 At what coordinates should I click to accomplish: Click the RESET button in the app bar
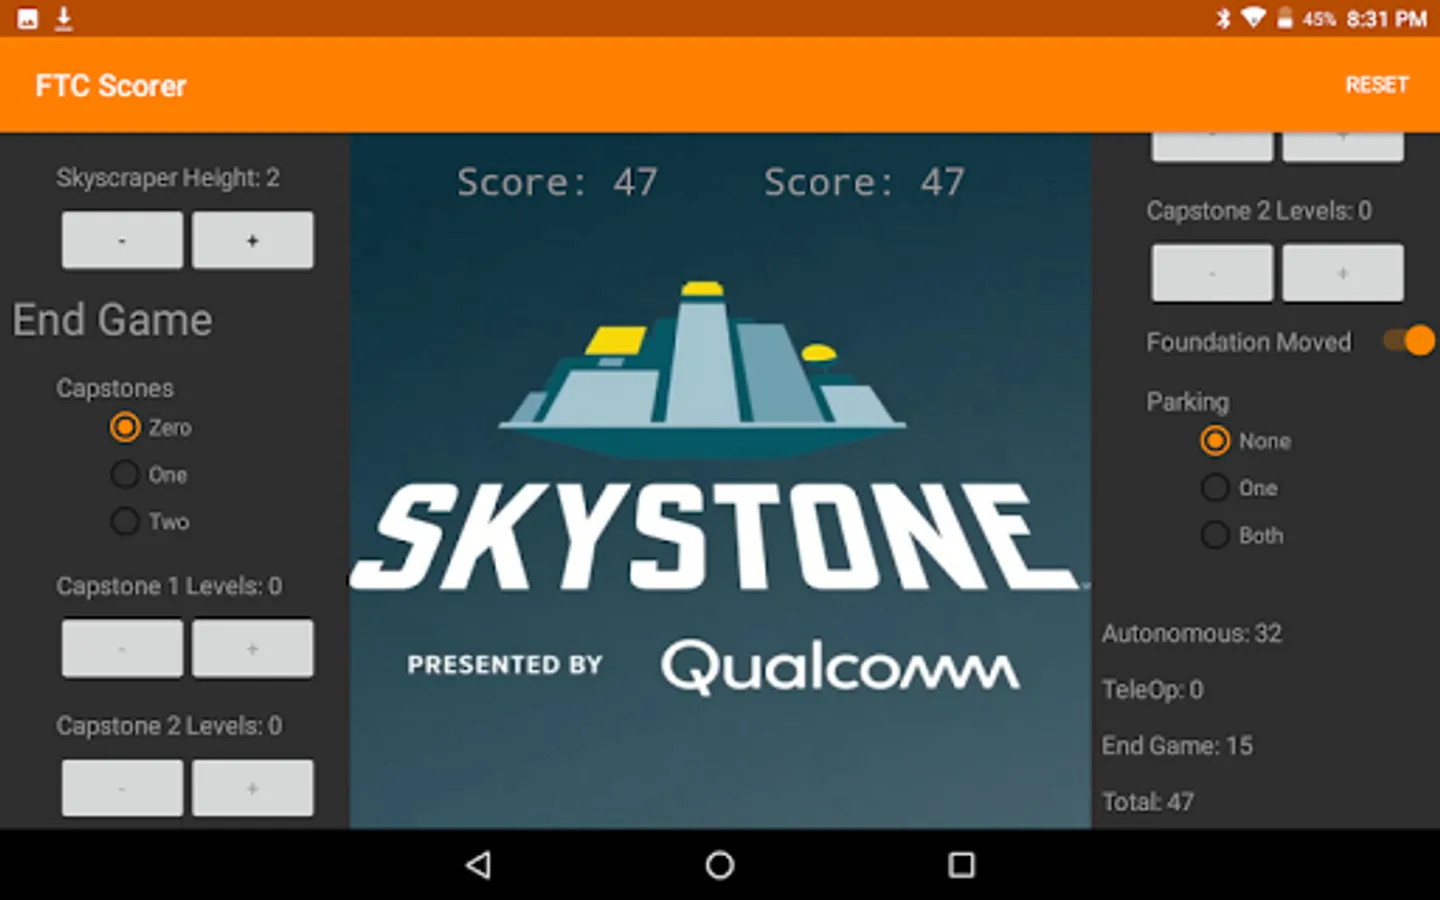coord(1377,85)
